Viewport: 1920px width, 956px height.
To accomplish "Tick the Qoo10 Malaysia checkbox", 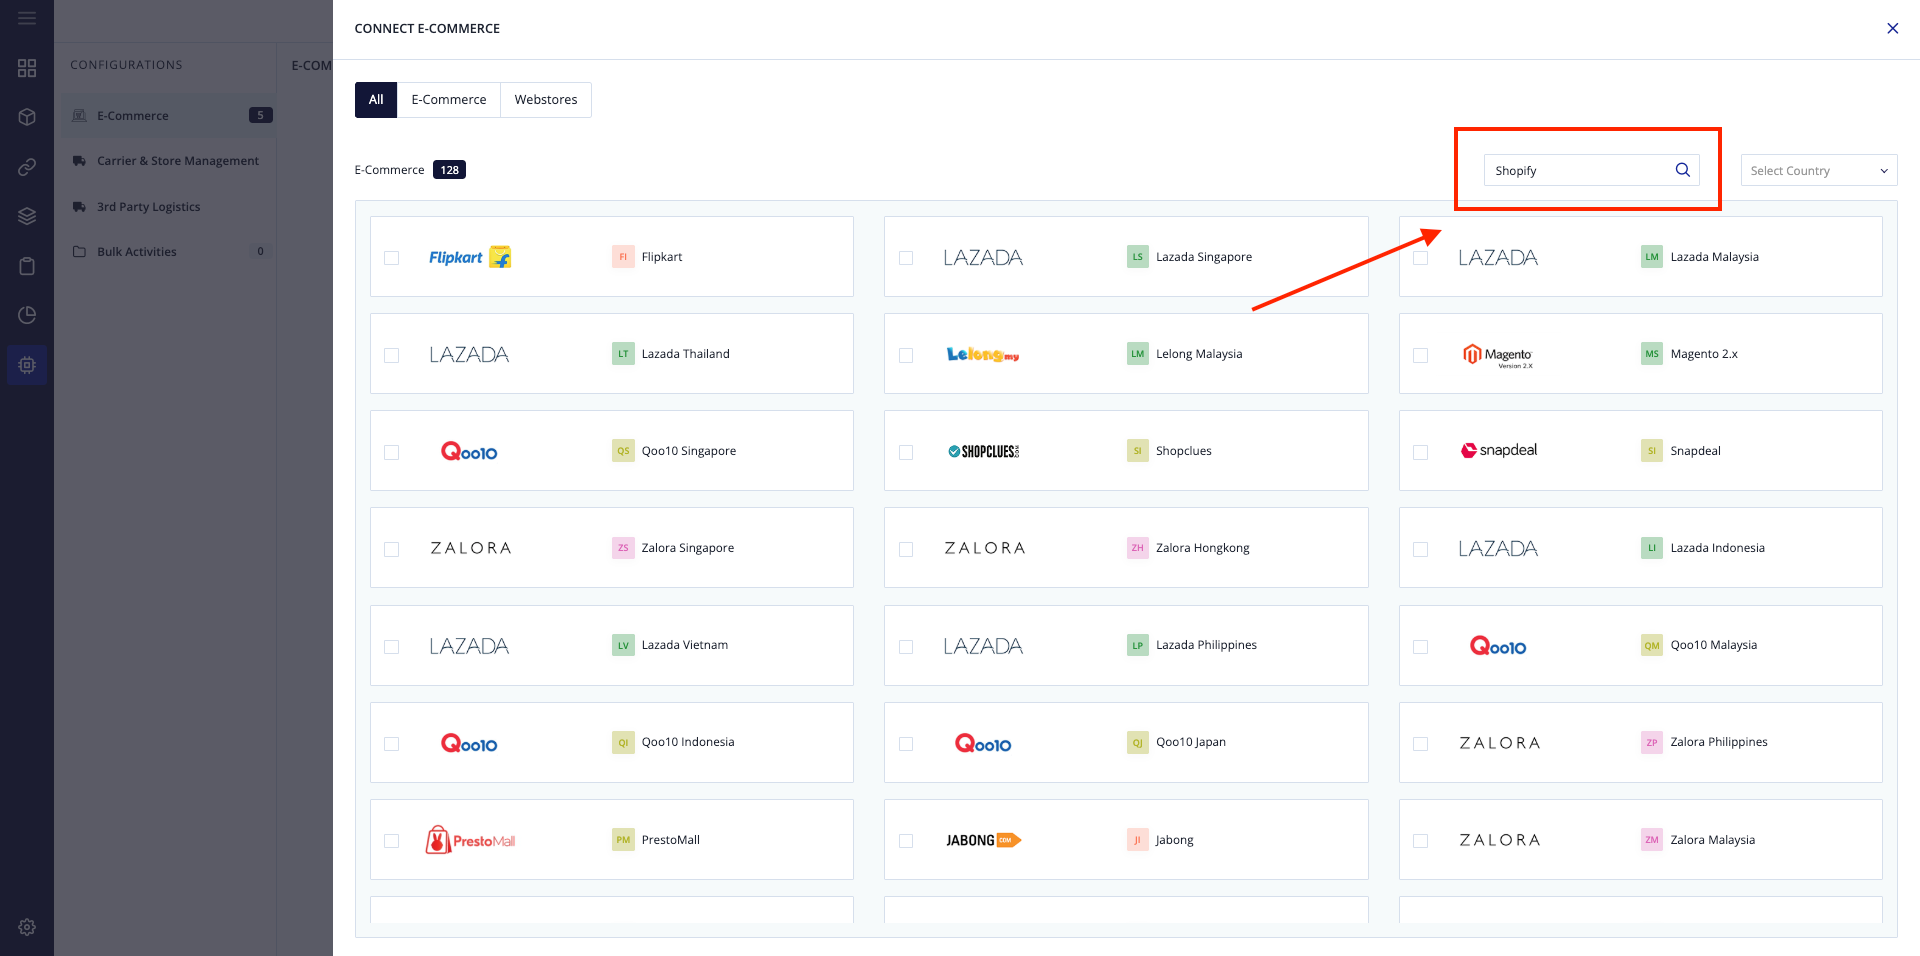I will [1420, 647].
